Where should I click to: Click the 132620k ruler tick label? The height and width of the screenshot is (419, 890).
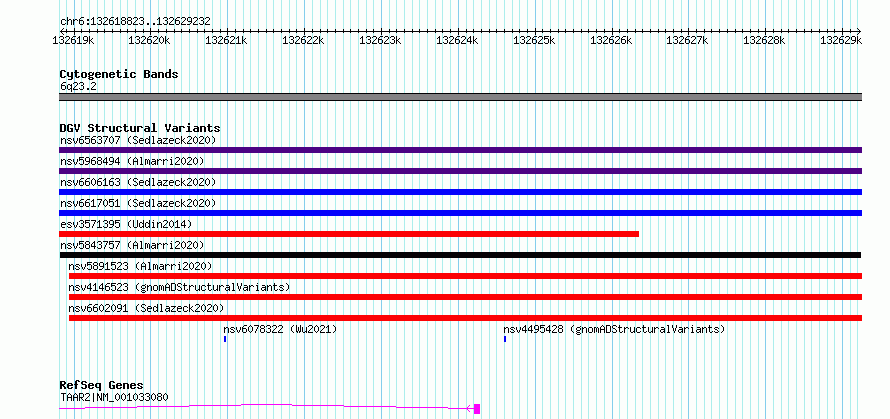coord(150,40)
